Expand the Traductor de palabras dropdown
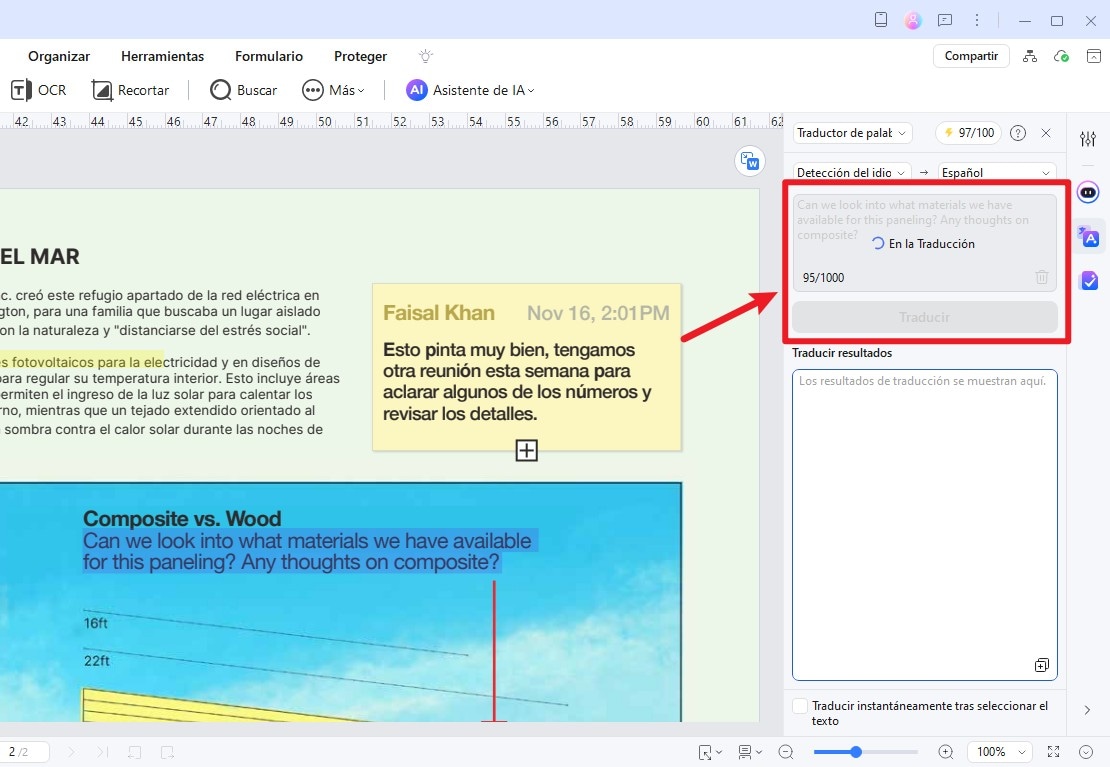The width and height of the screenshot is (1110, 767). click(852, 132)
